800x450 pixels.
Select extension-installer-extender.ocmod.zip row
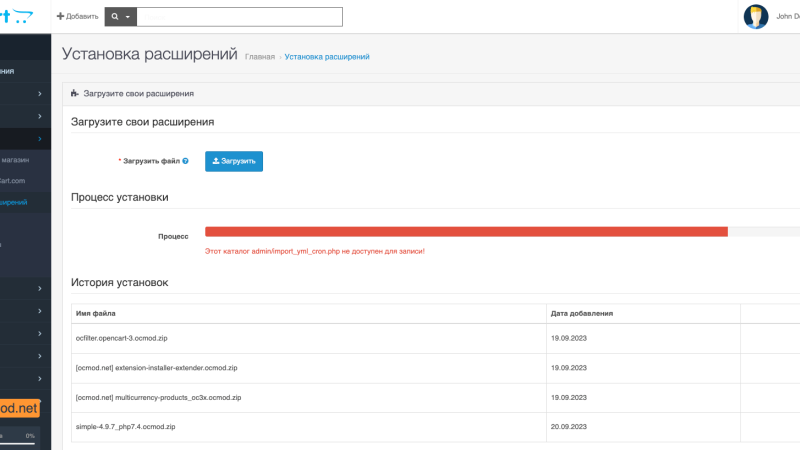[x=436, y=368]
